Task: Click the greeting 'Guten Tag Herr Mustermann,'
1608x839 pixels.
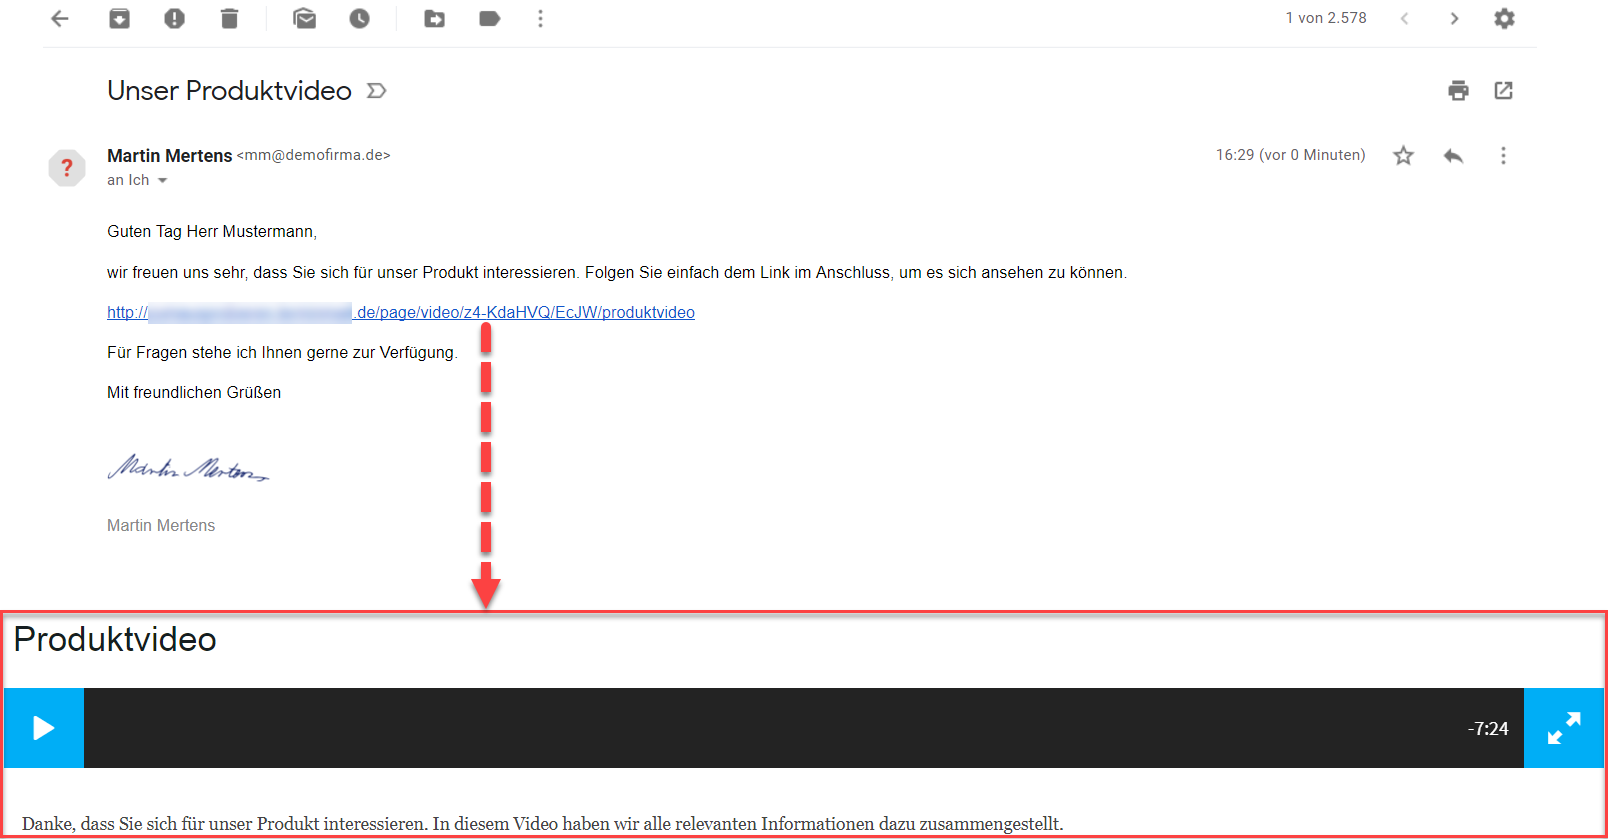Action: (212, 232)
